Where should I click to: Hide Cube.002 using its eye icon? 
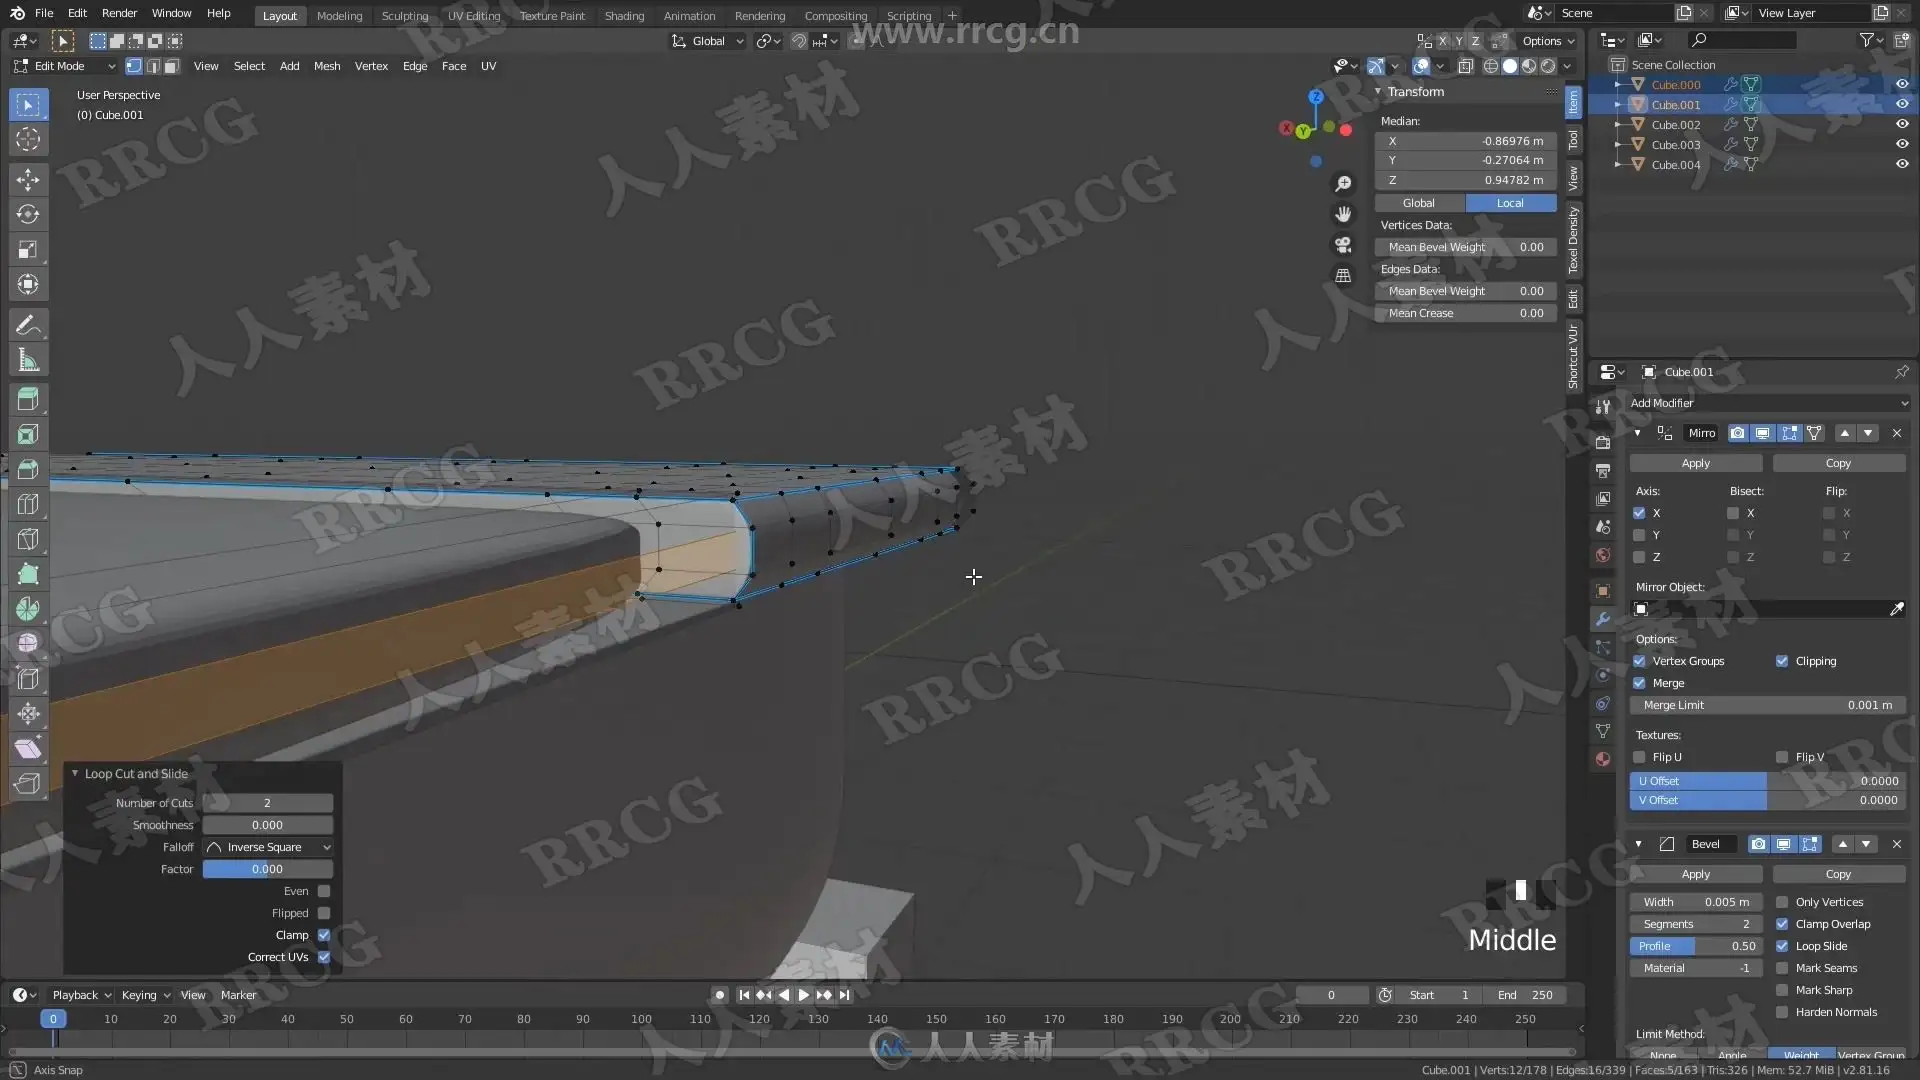pyautogui.click(x=1902, y=125)
